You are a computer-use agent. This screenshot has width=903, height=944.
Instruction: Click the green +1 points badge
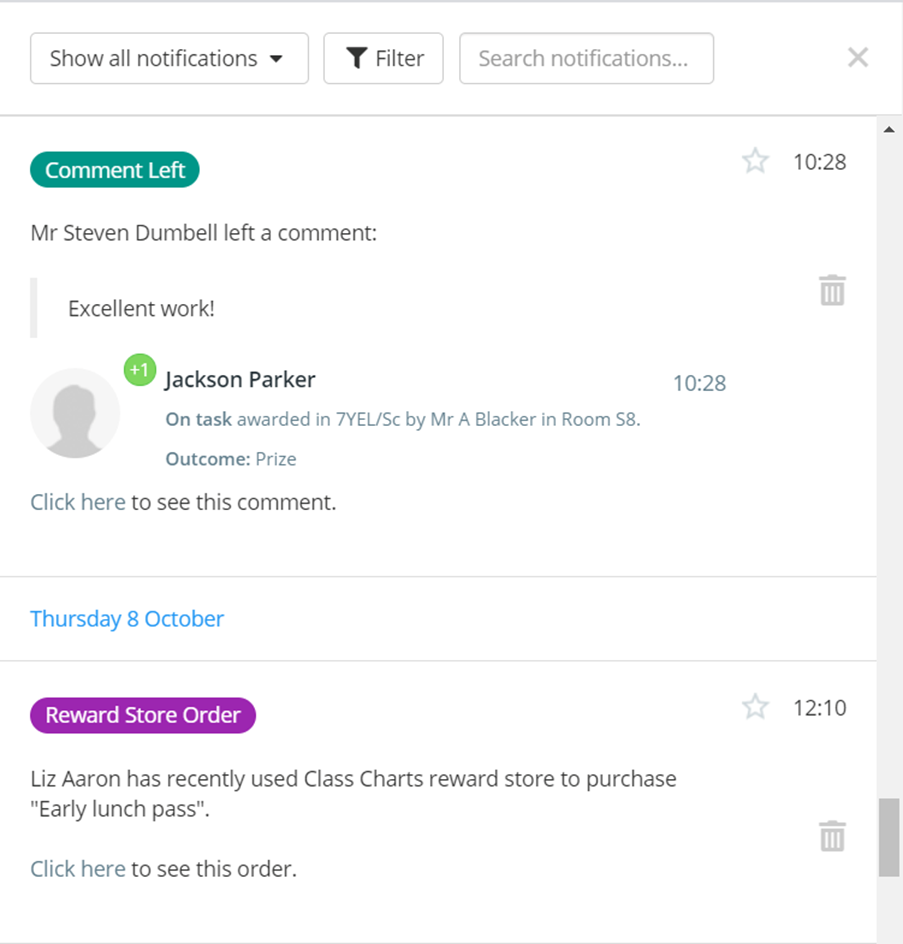coord(139,370)
